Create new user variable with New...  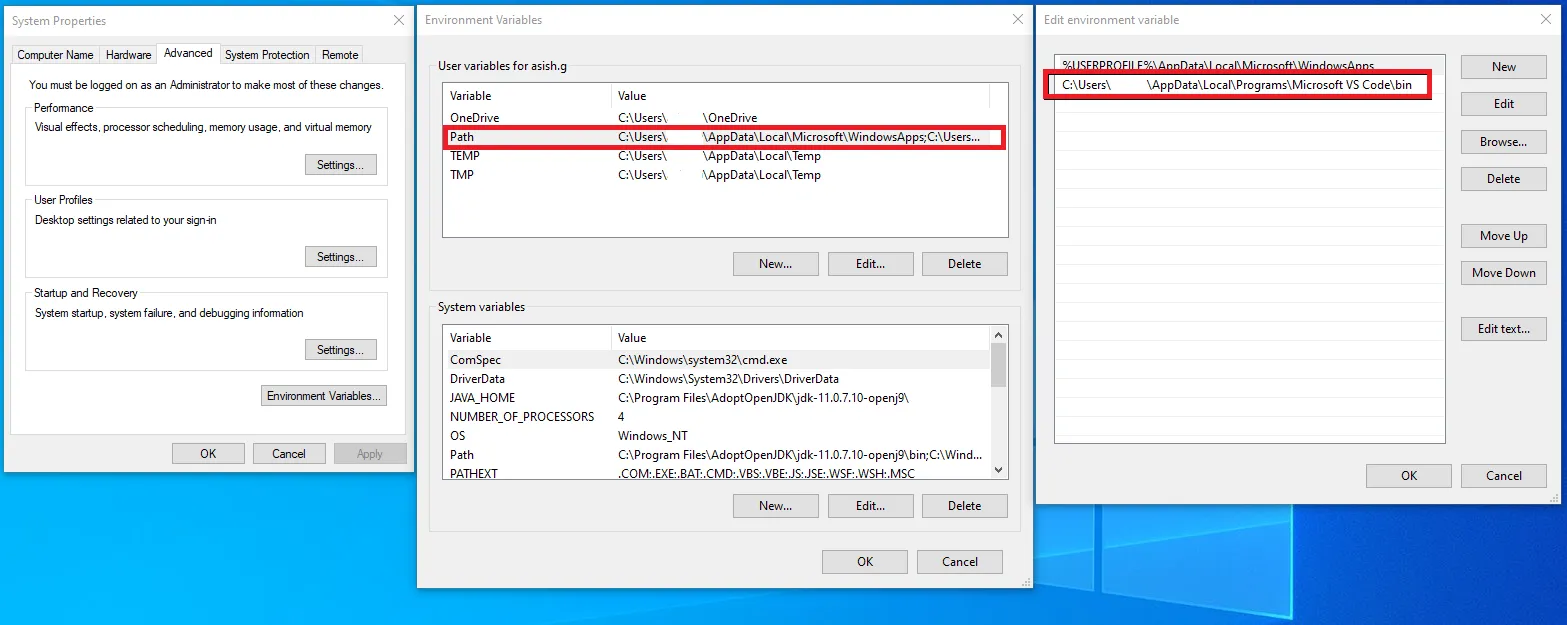776,264
